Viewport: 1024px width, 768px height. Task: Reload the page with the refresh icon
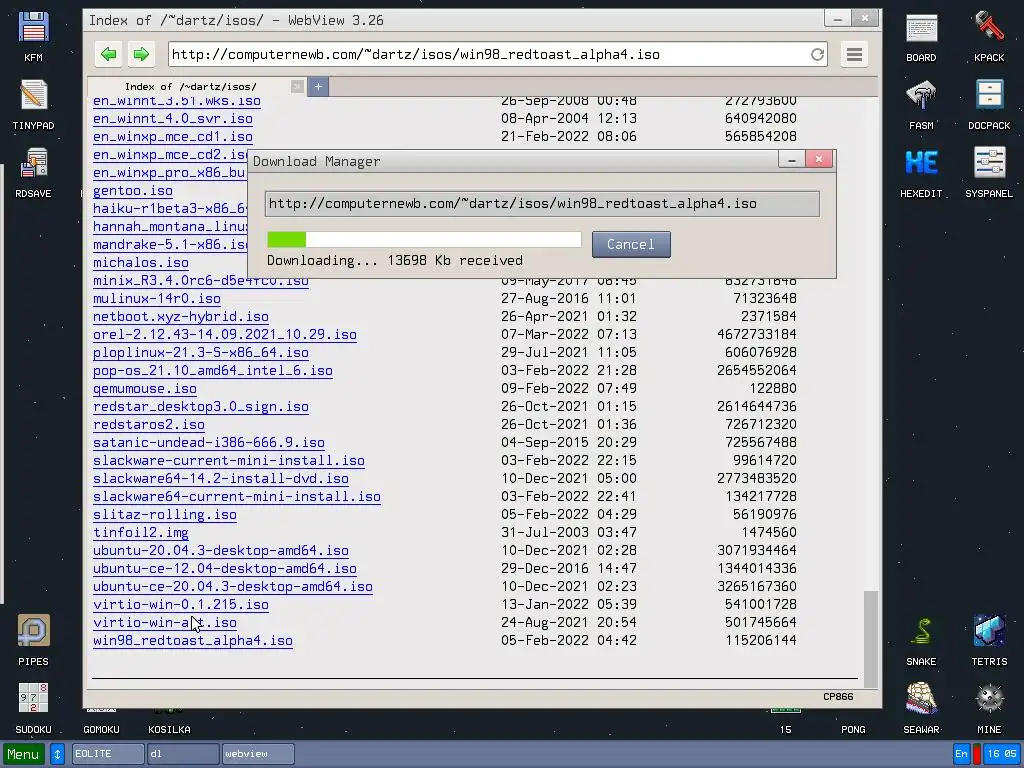(817, 54)
